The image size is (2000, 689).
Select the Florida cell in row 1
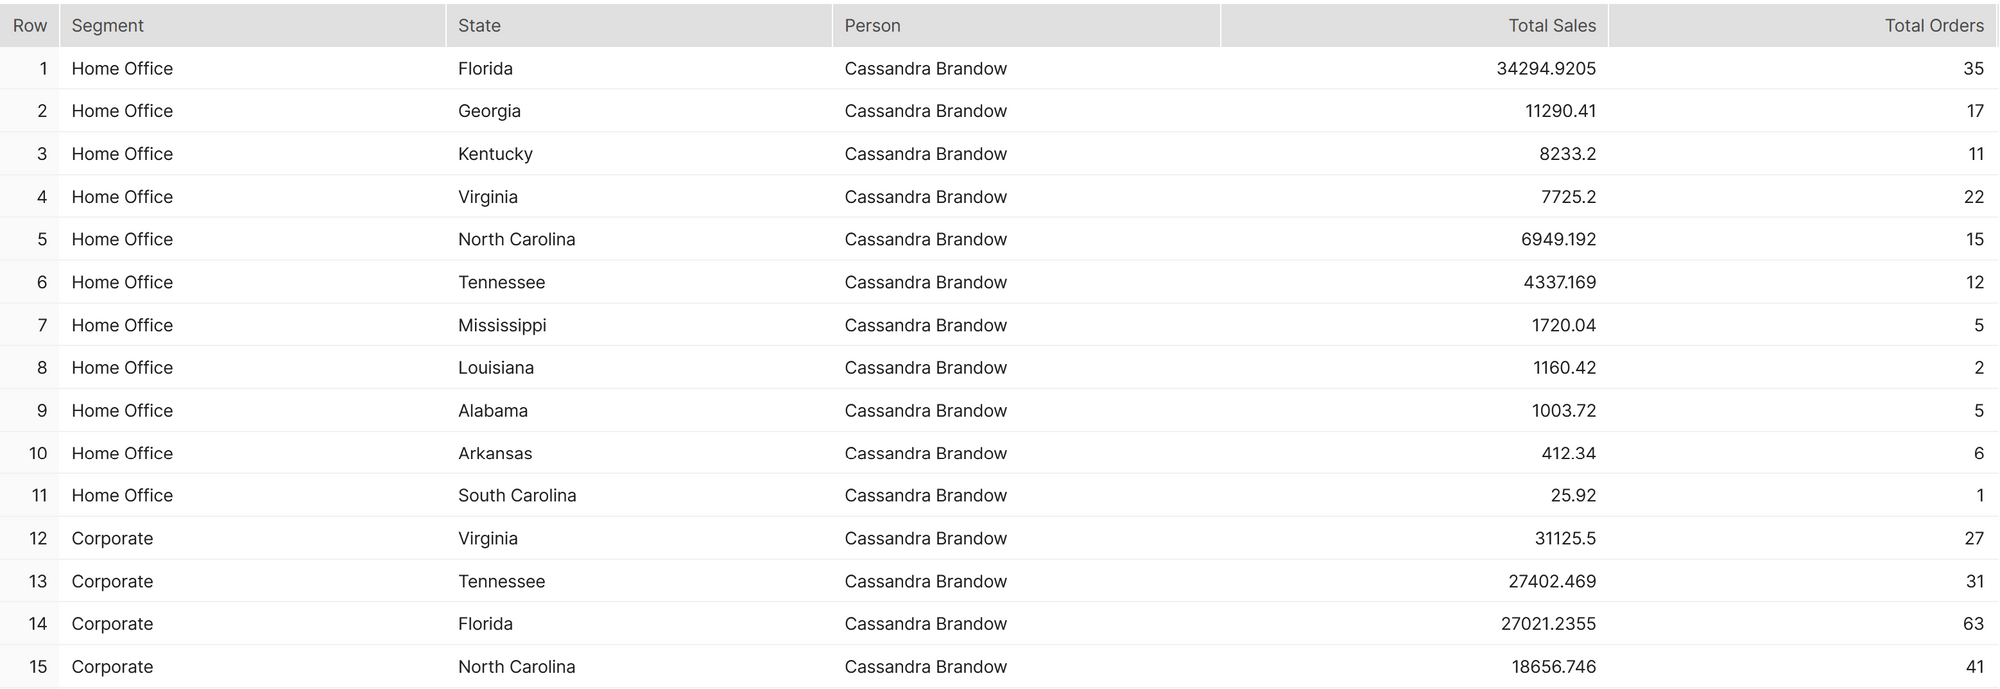pos(485,69)
